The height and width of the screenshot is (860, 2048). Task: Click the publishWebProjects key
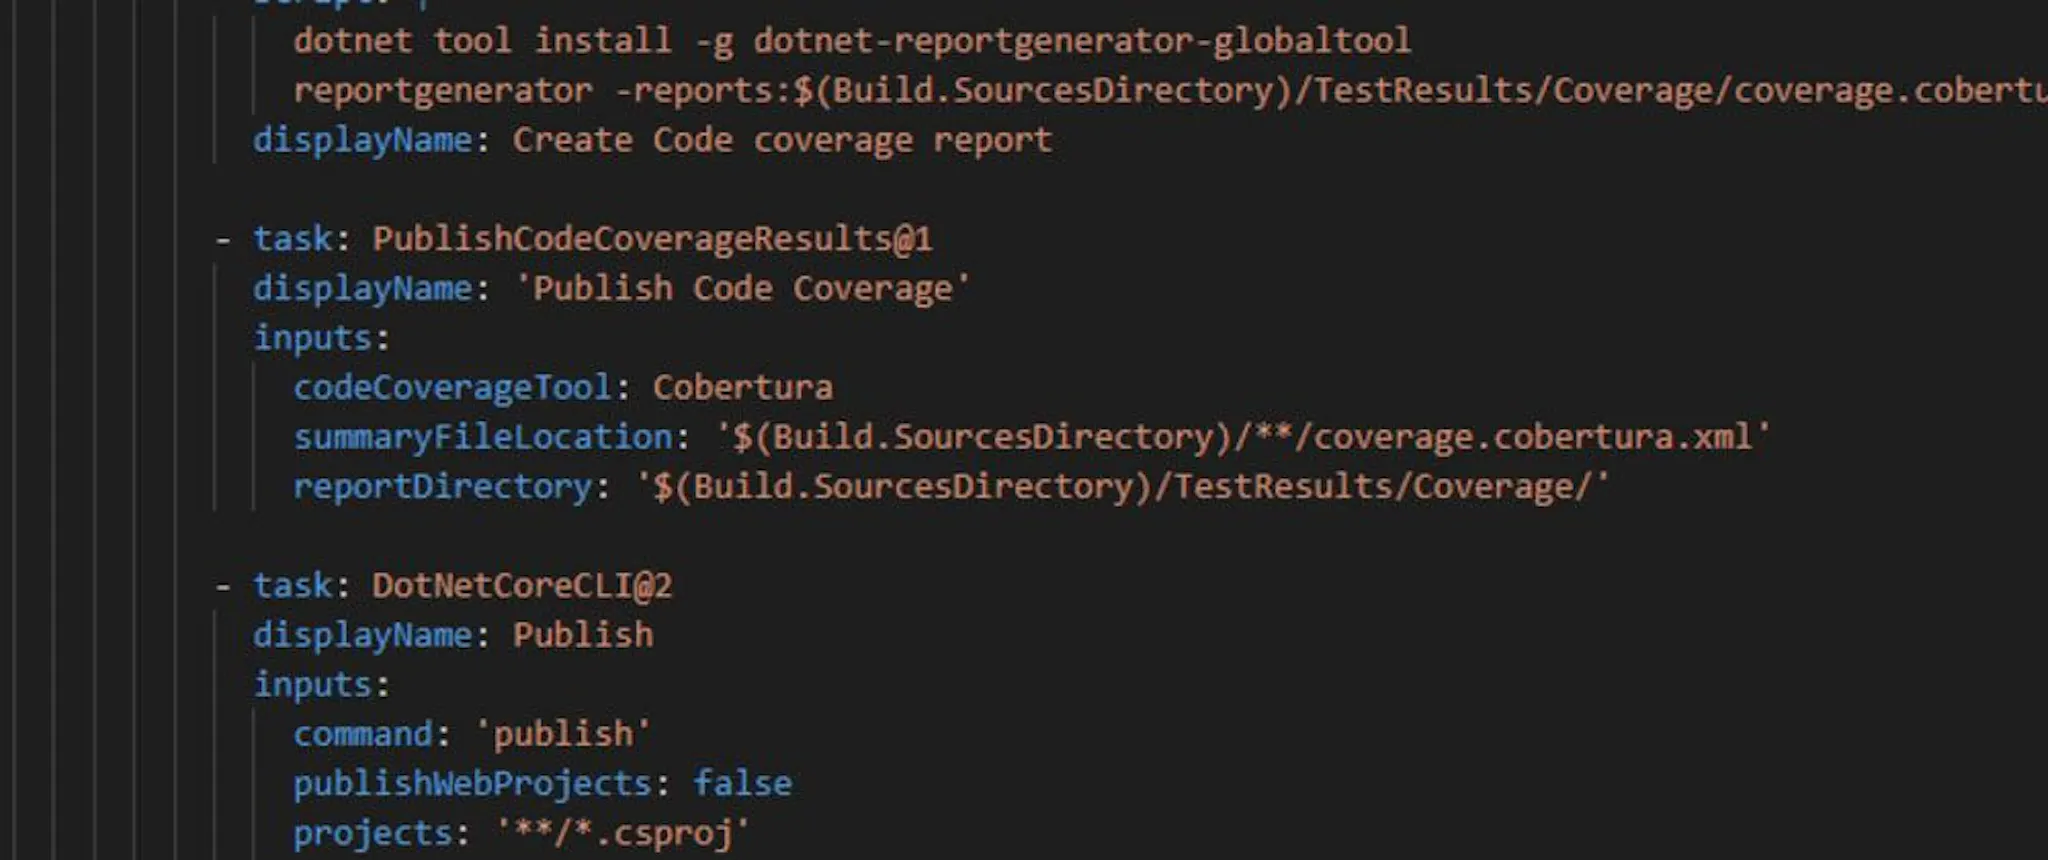pyautogui.click(x=472, y=784)
